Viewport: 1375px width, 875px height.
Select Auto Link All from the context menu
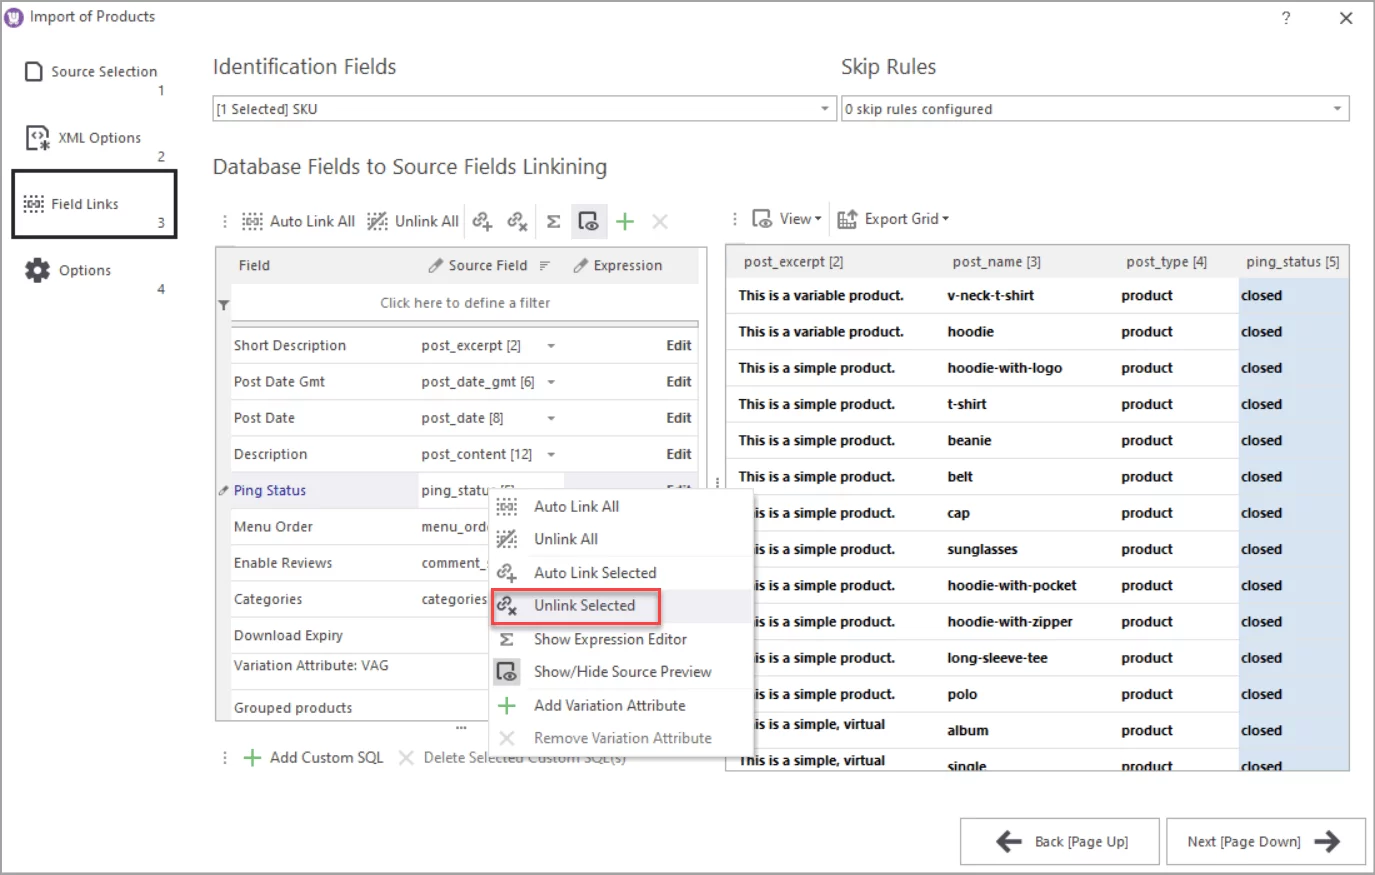575,506
